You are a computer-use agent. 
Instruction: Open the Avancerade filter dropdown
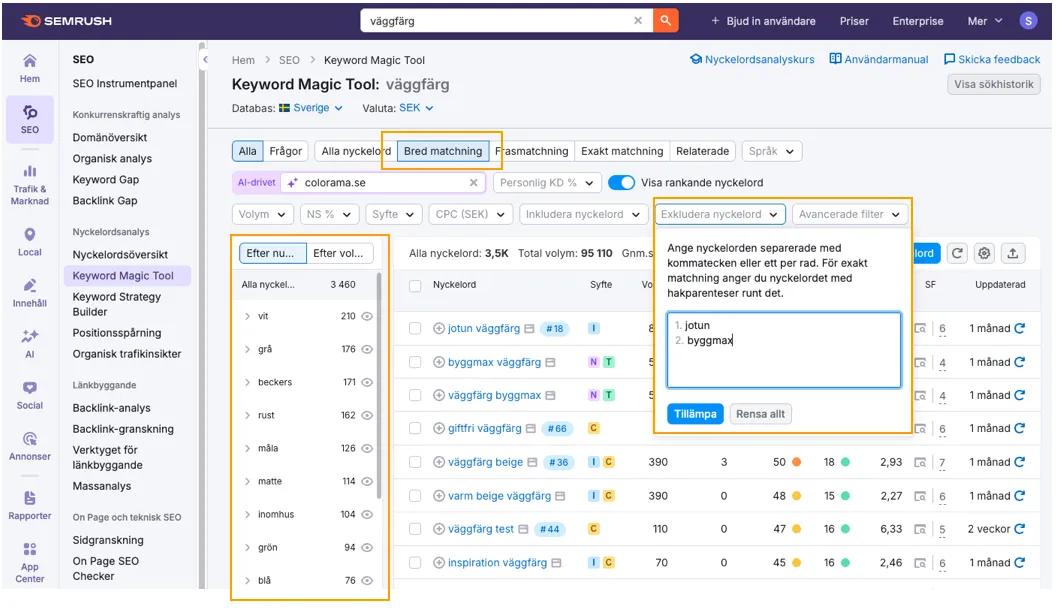[x=849, y=214]
